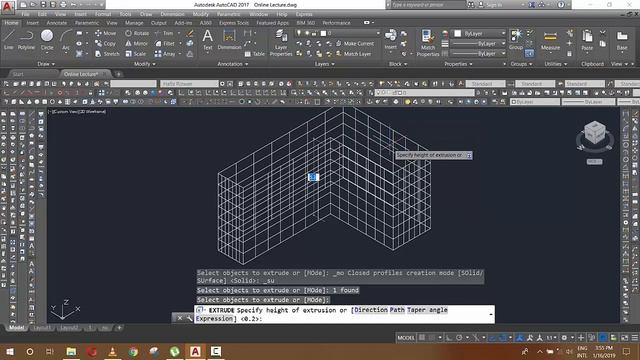Expand the Draw panel
640x360 pixels.
[x=46, y=64]
